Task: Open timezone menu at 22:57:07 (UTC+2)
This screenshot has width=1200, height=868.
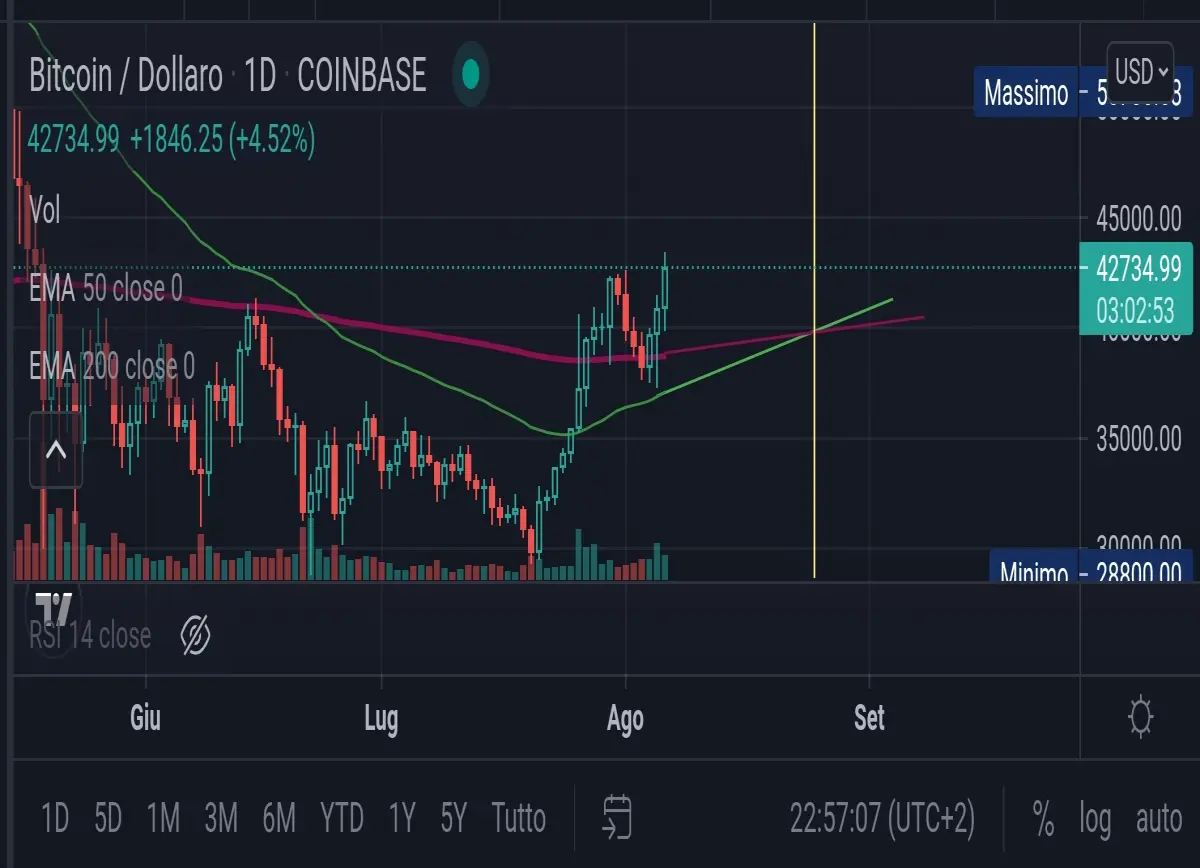Action: coord(882,819)
